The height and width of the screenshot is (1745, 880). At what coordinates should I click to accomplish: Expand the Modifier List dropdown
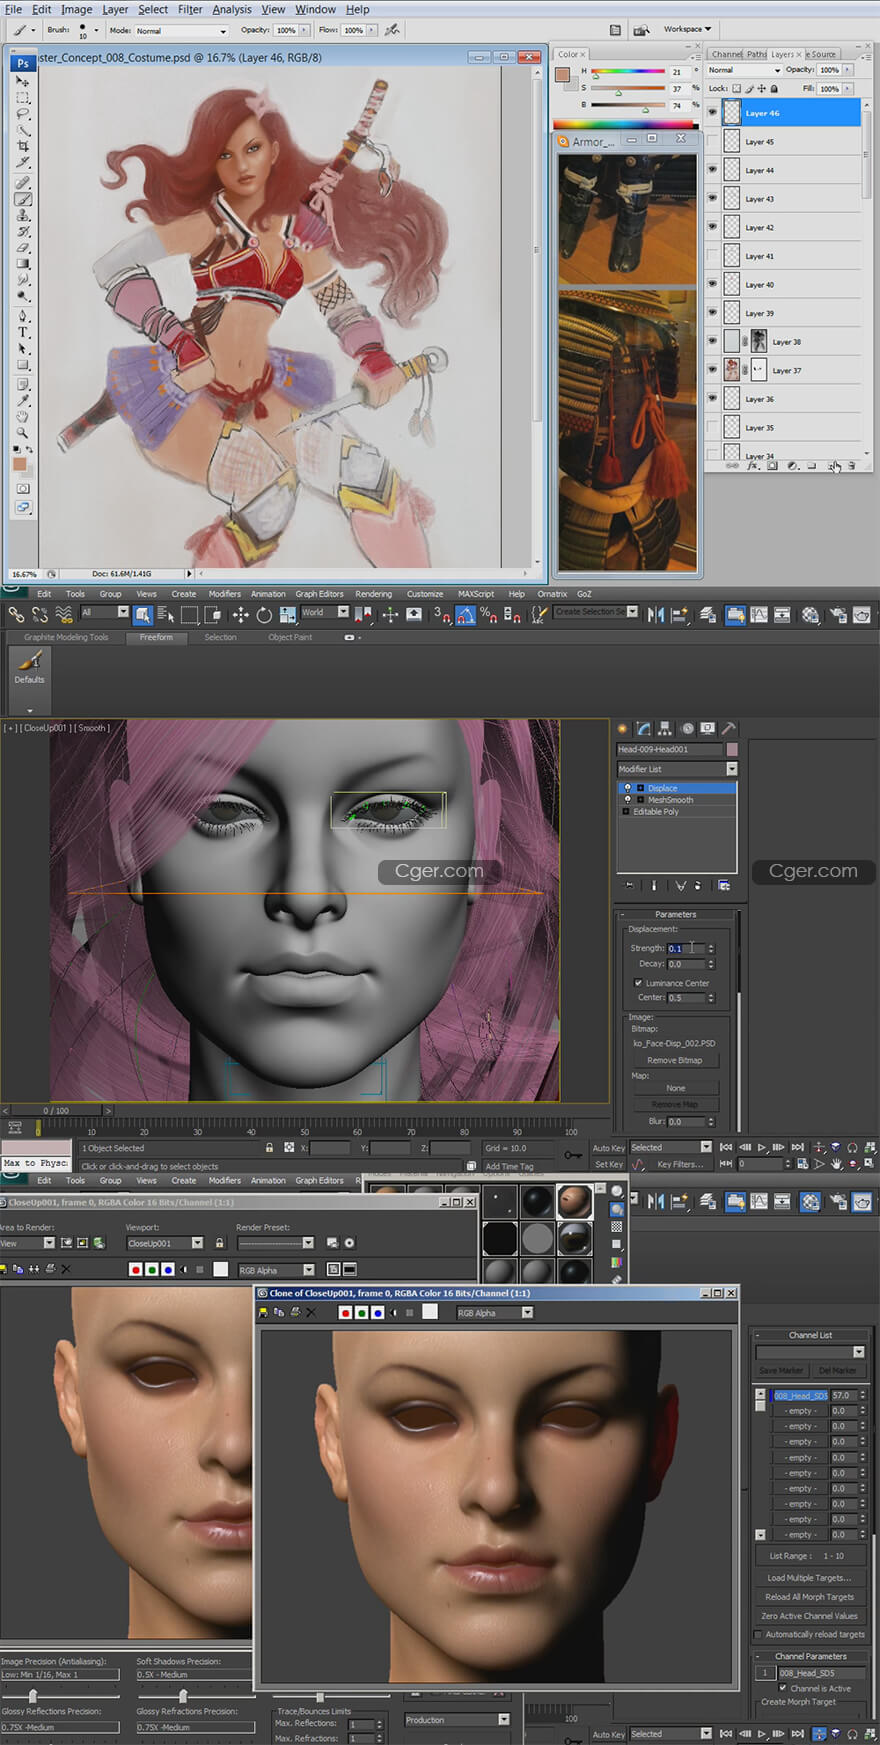click(677, 769)
